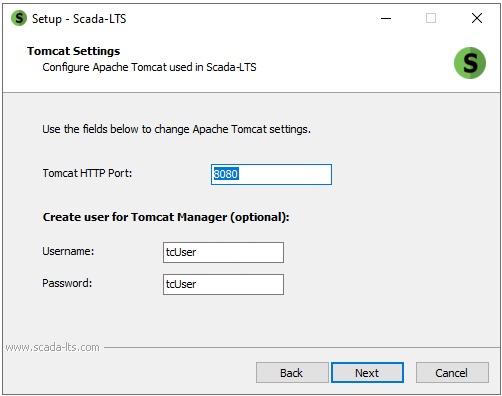This screenshot has width=502, height=396.
Task: Cancel the Scada-LTS setup
Action: tap(452, 373)
